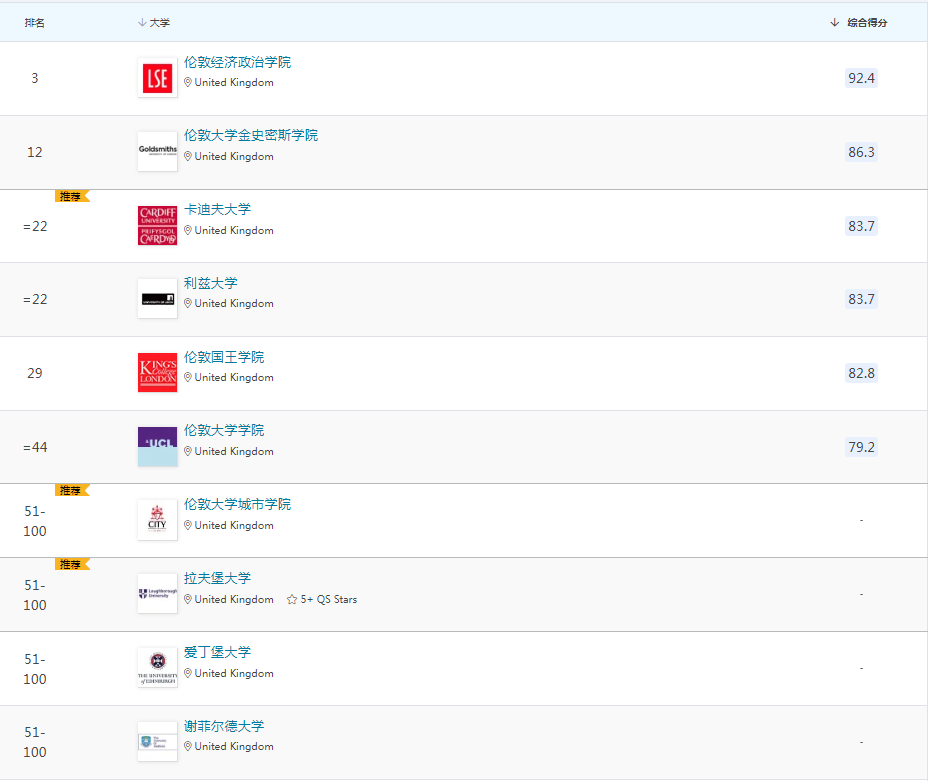Click the University of Edinburgh logo
The image size is (928, 781).
click(157, 668)
